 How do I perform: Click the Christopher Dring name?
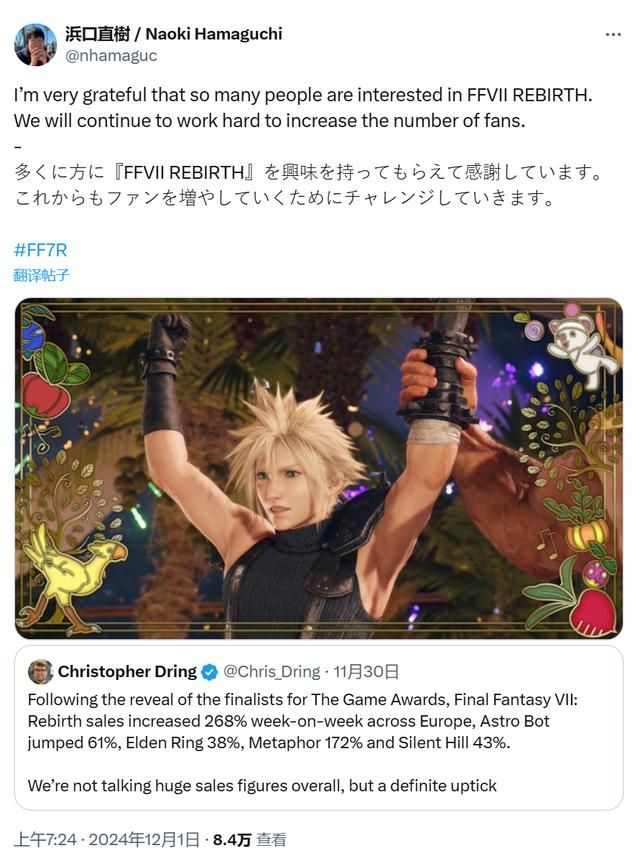tap(127, 672)
